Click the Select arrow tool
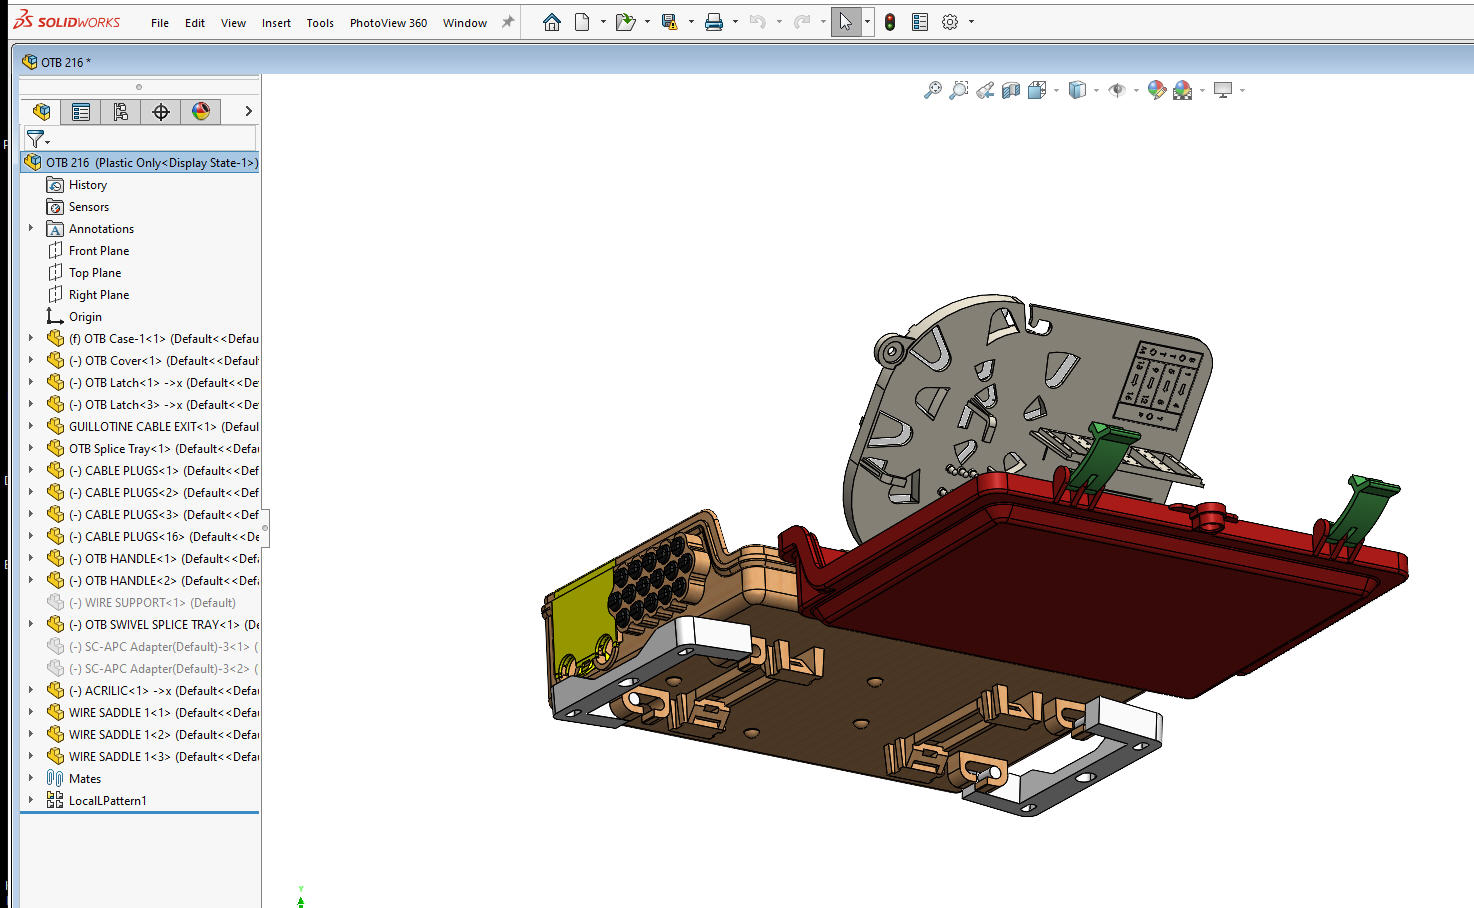The image size is (1474, 908). pyautogui.click(x=846, y=22)
